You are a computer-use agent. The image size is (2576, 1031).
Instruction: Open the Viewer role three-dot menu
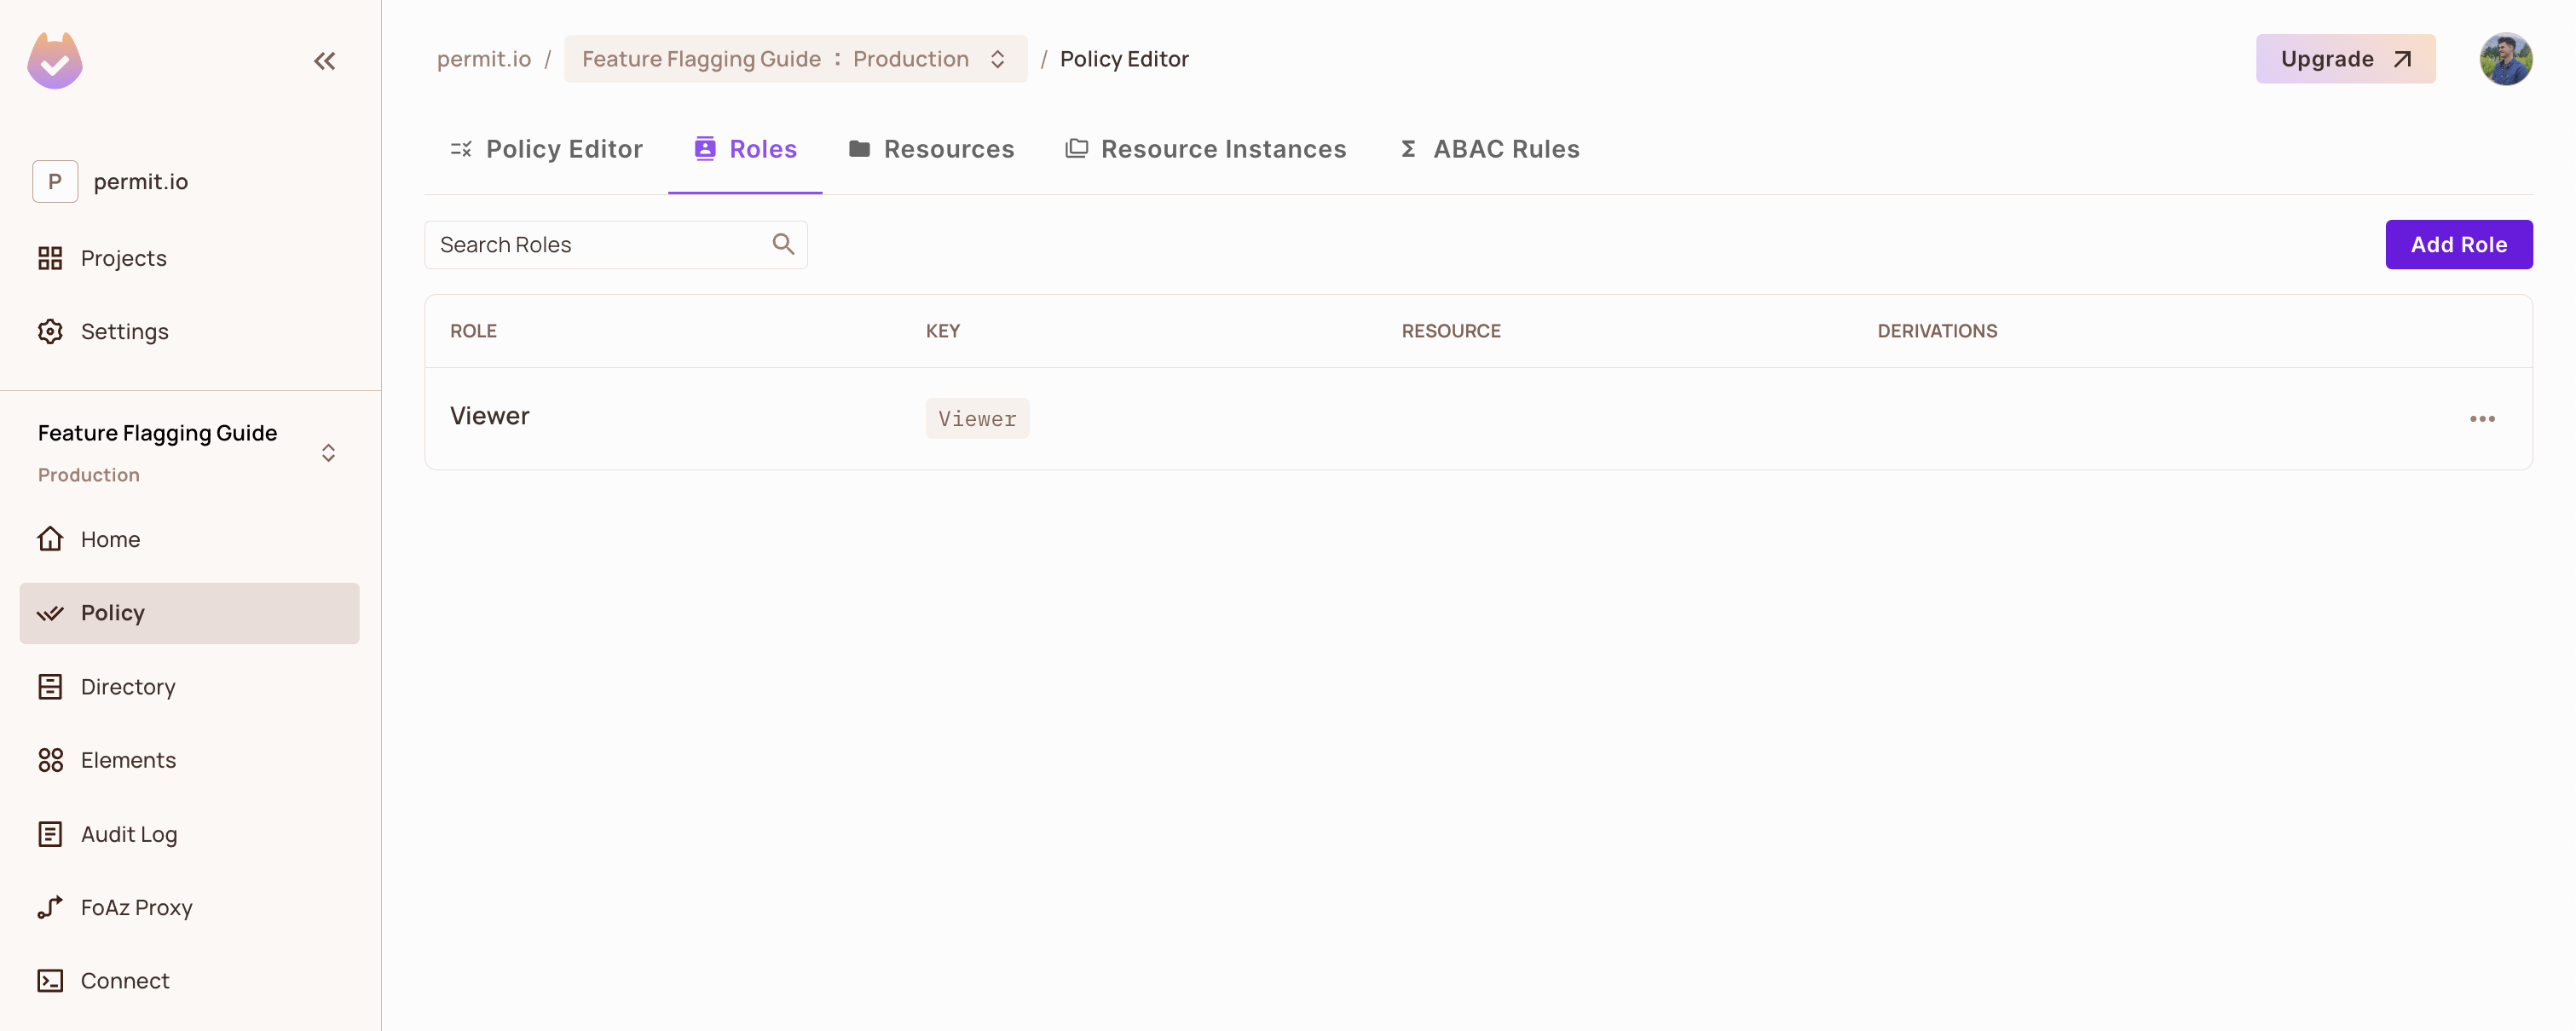[x=2481, y=419]
